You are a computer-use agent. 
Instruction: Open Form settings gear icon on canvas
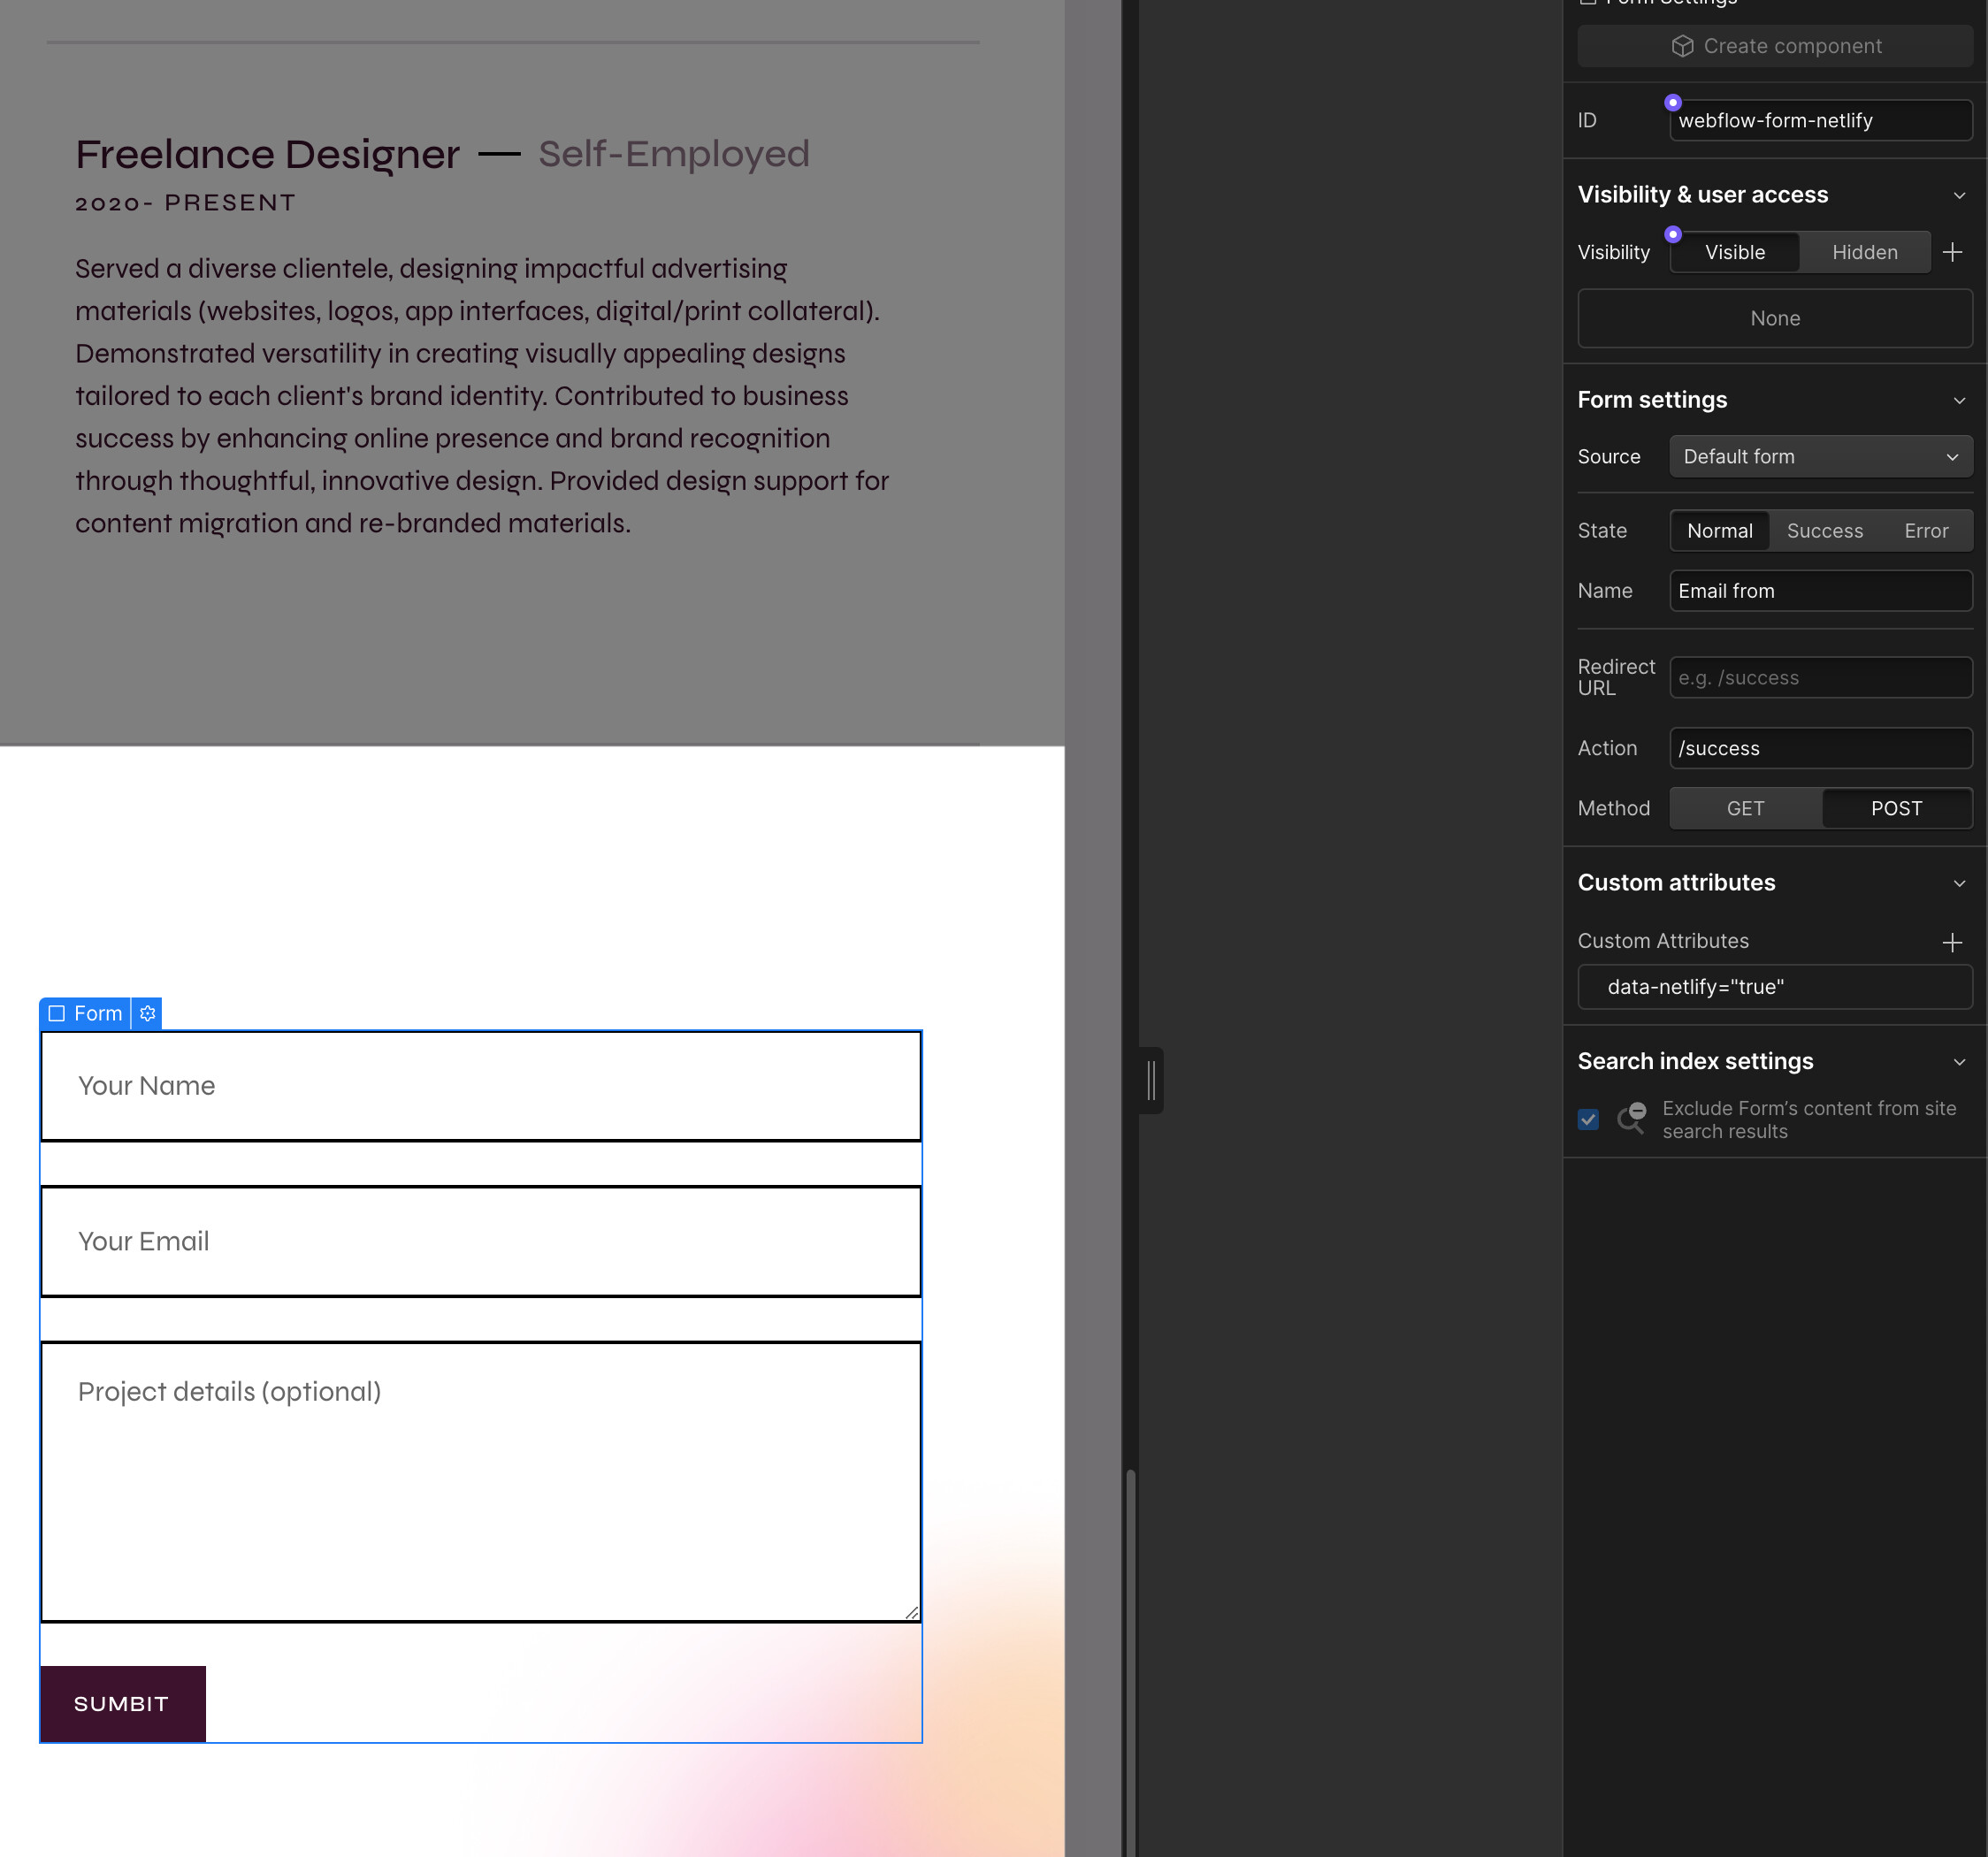point(147,1013)
